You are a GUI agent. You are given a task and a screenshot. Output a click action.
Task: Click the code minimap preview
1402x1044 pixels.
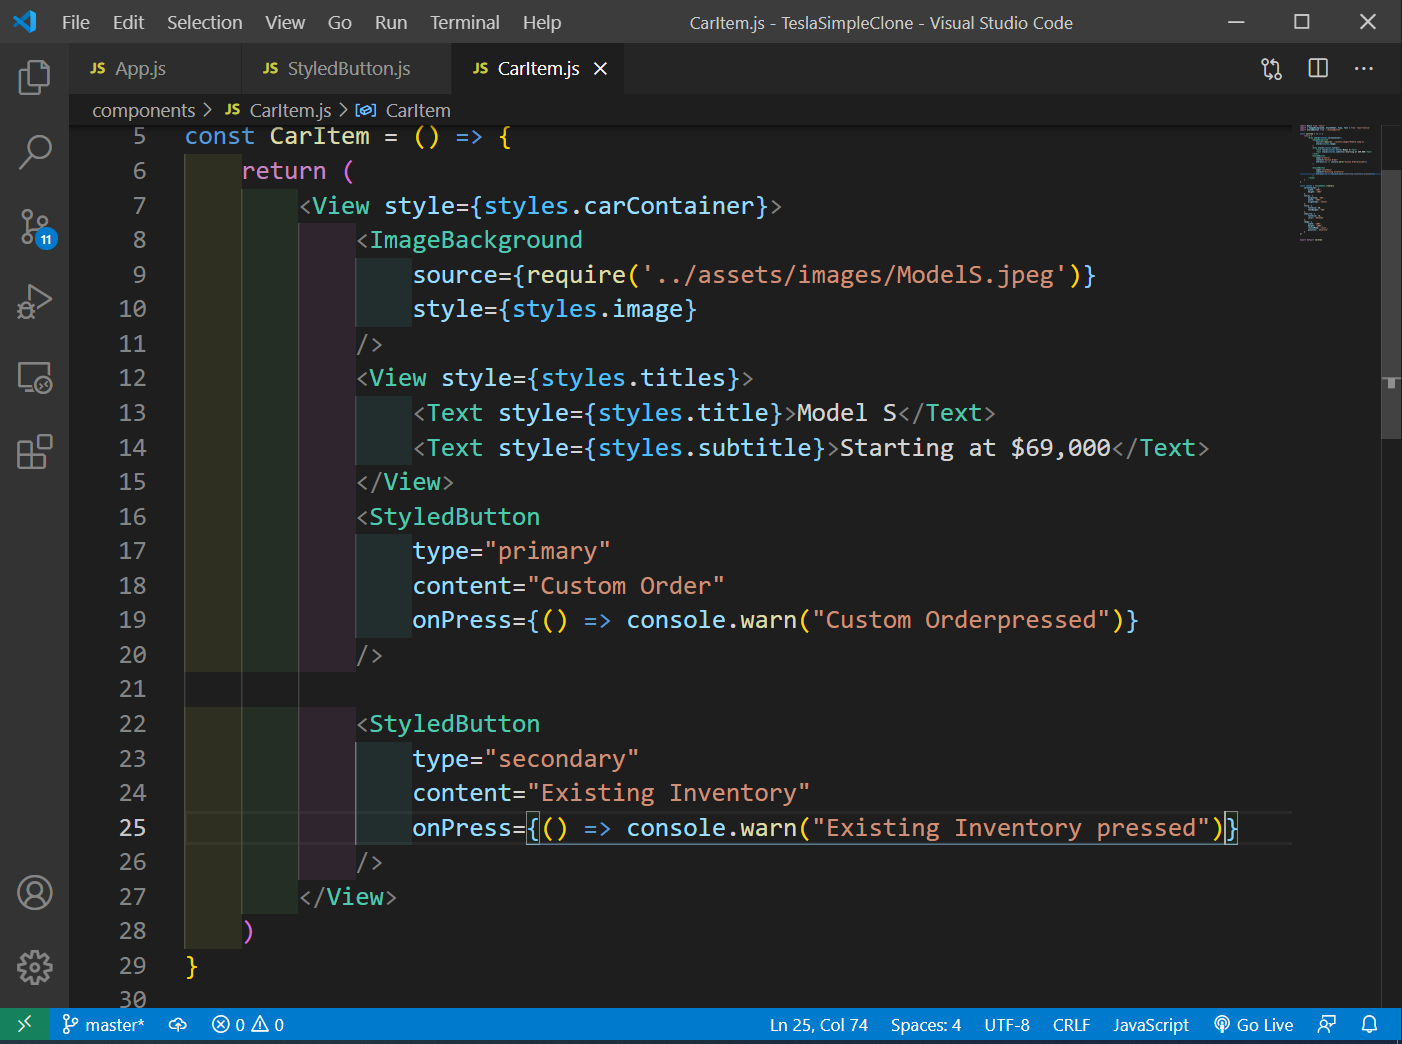click(x=1338, y=183)
